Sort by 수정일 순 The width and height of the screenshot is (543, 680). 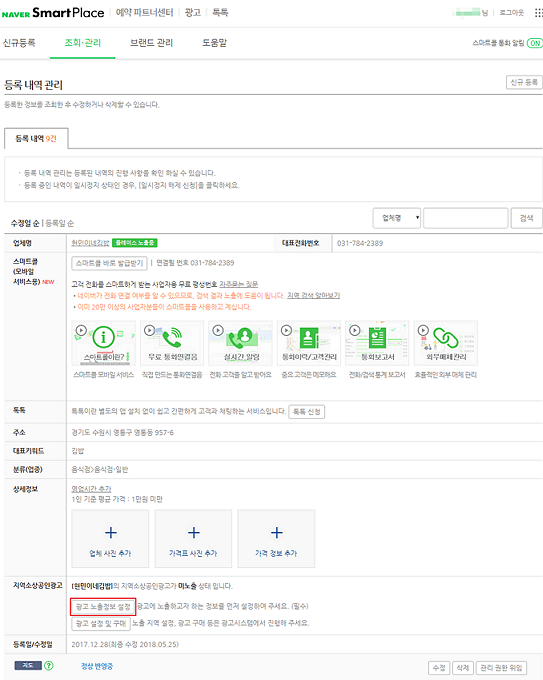coord(25,223)
